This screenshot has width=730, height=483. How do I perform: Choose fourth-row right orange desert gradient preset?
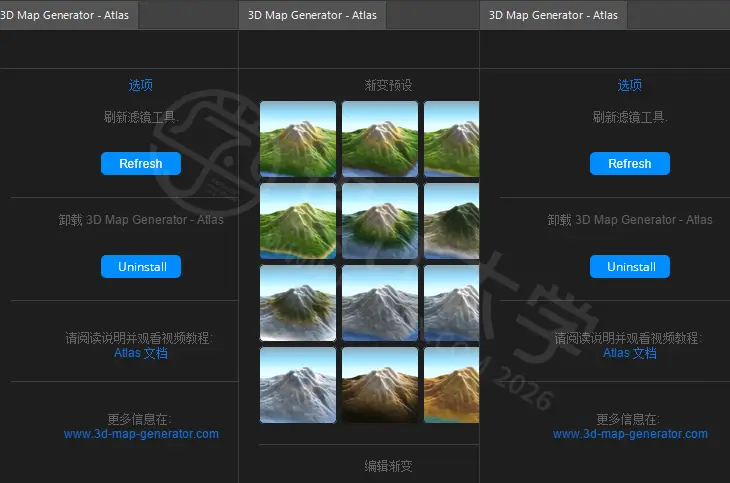pyautogui.click(x=451, y=385)
